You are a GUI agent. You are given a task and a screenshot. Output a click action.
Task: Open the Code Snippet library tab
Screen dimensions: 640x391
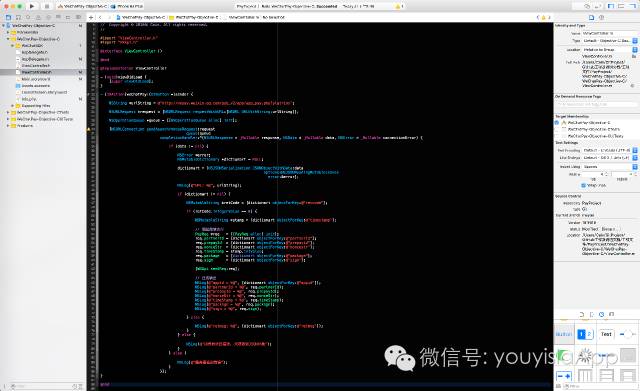pyautogui.click(x=591, y=314)
